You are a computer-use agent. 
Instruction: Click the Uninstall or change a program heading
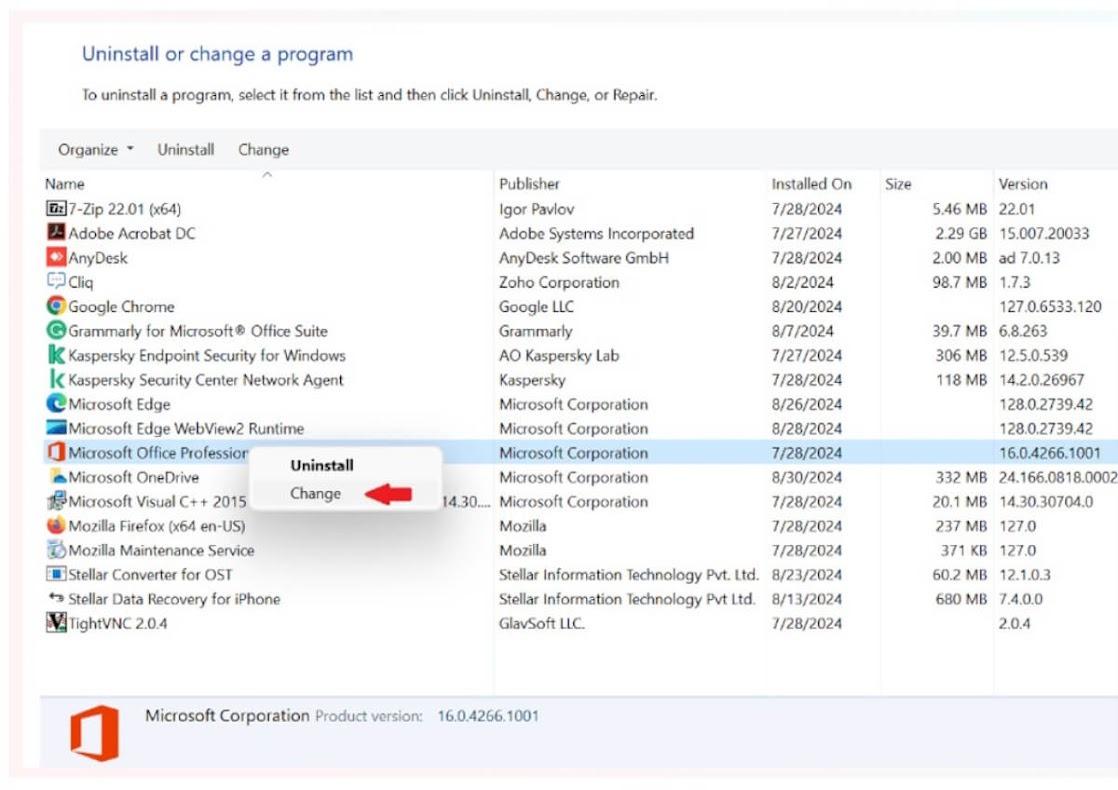click(217, 54)
